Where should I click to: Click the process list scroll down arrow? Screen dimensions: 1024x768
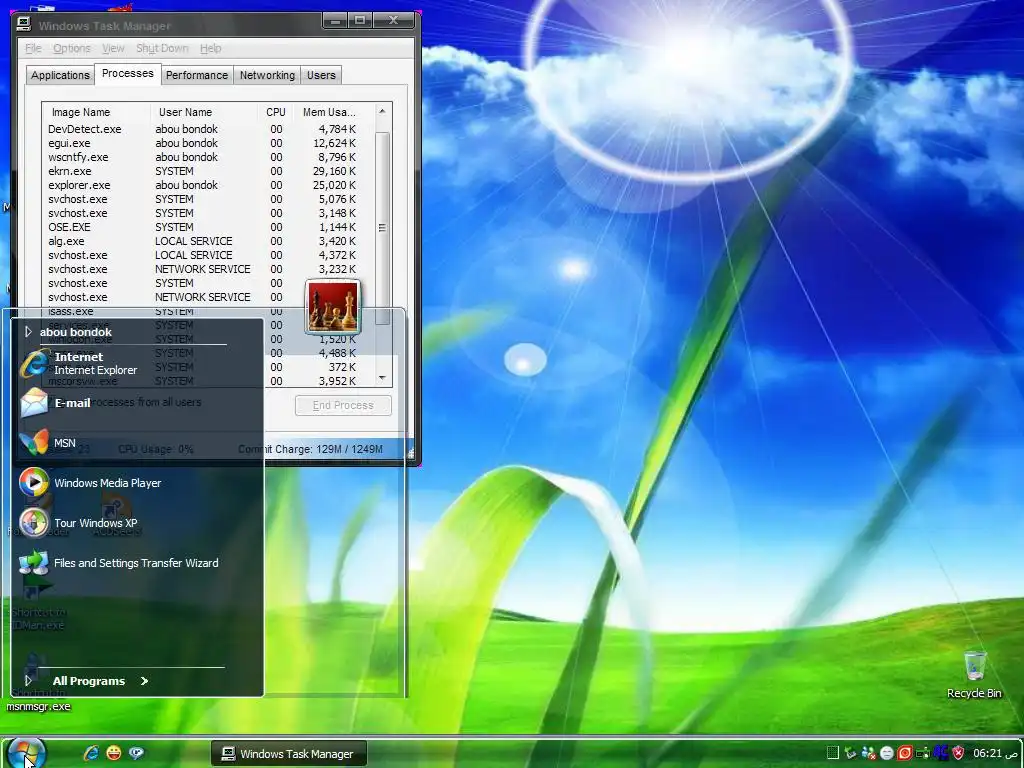[382, 377]
